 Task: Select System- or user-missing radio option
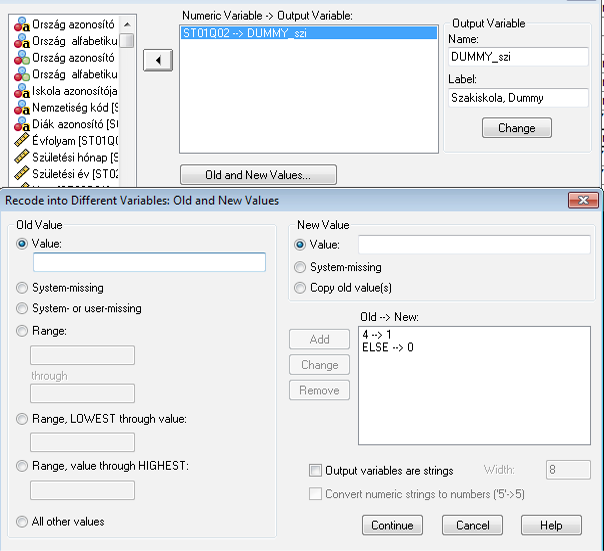pos(23,309)
